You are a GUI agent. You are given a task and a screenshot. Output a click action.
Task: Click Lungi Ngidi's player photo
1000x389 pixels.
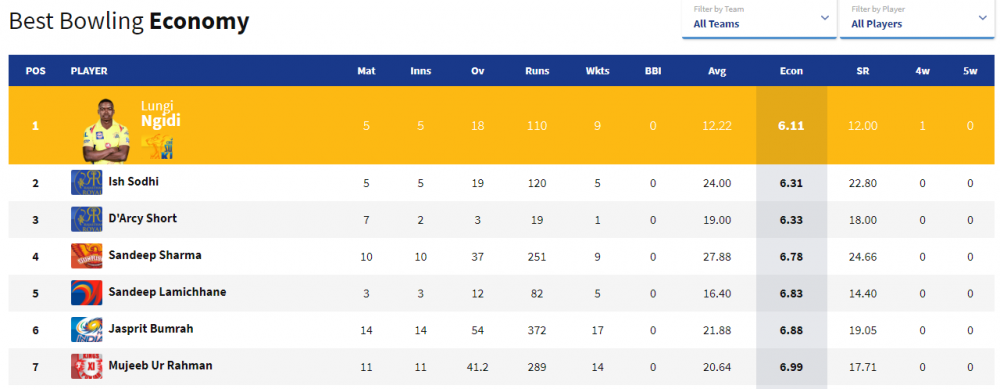[106, 131]
